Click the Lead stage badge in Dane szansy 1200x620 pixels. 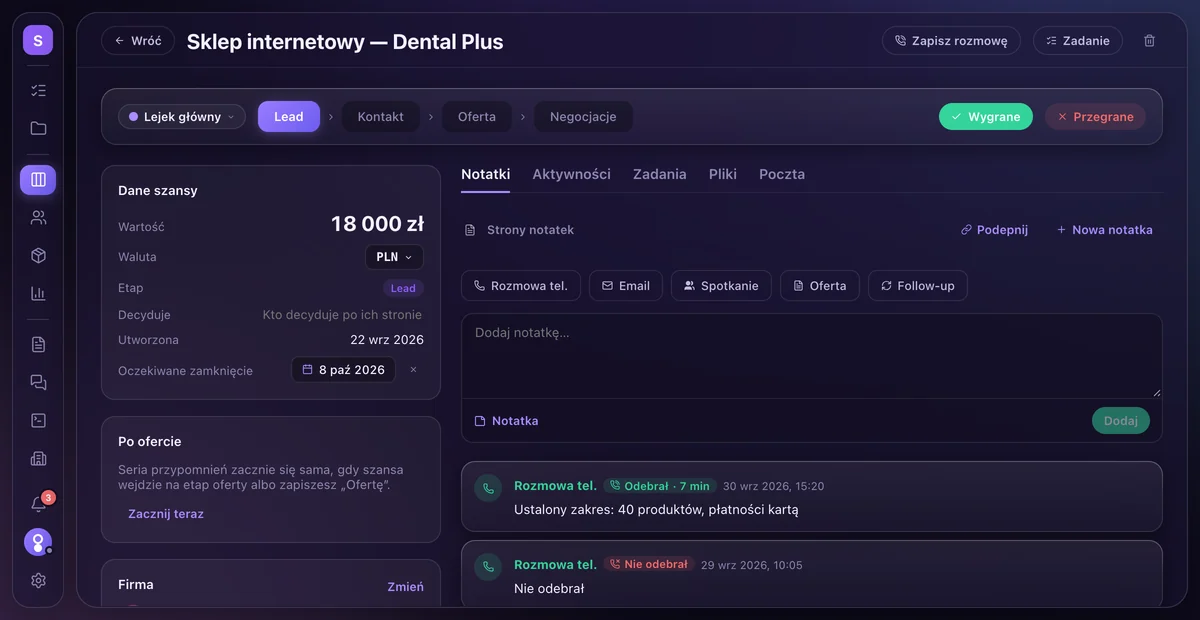pyautogui.click(x=403, y=288)
